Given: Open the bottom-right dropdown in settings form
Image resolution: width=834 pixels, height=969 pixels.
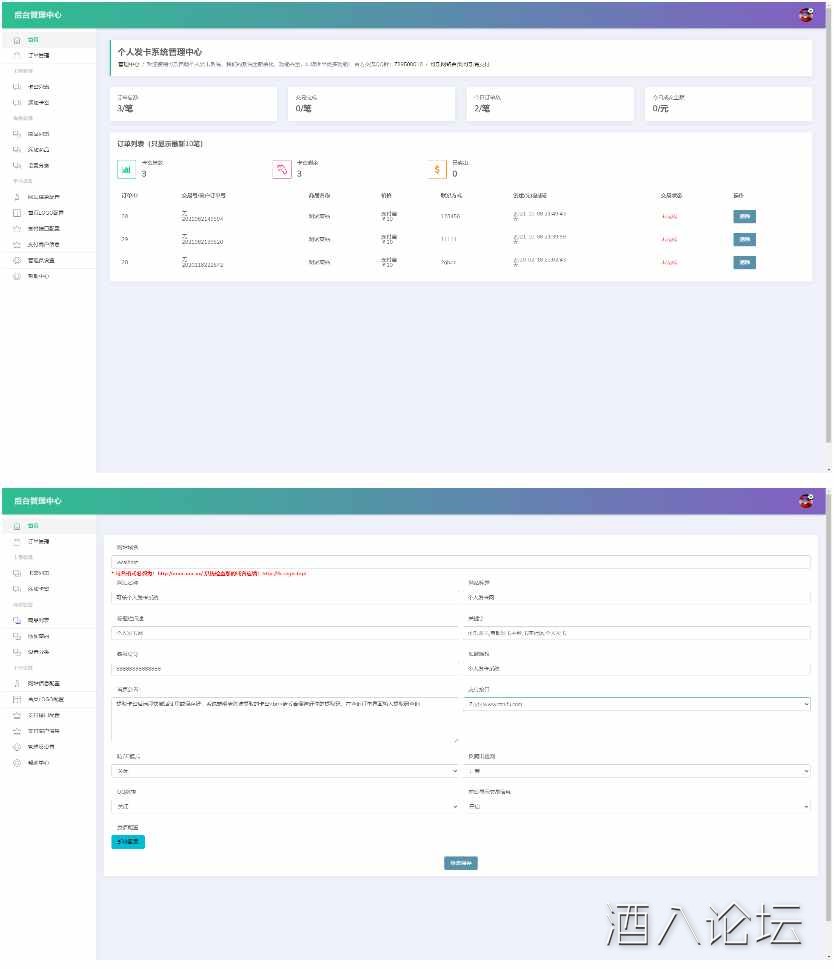Looking at the screenshot, I should point(638,806).
